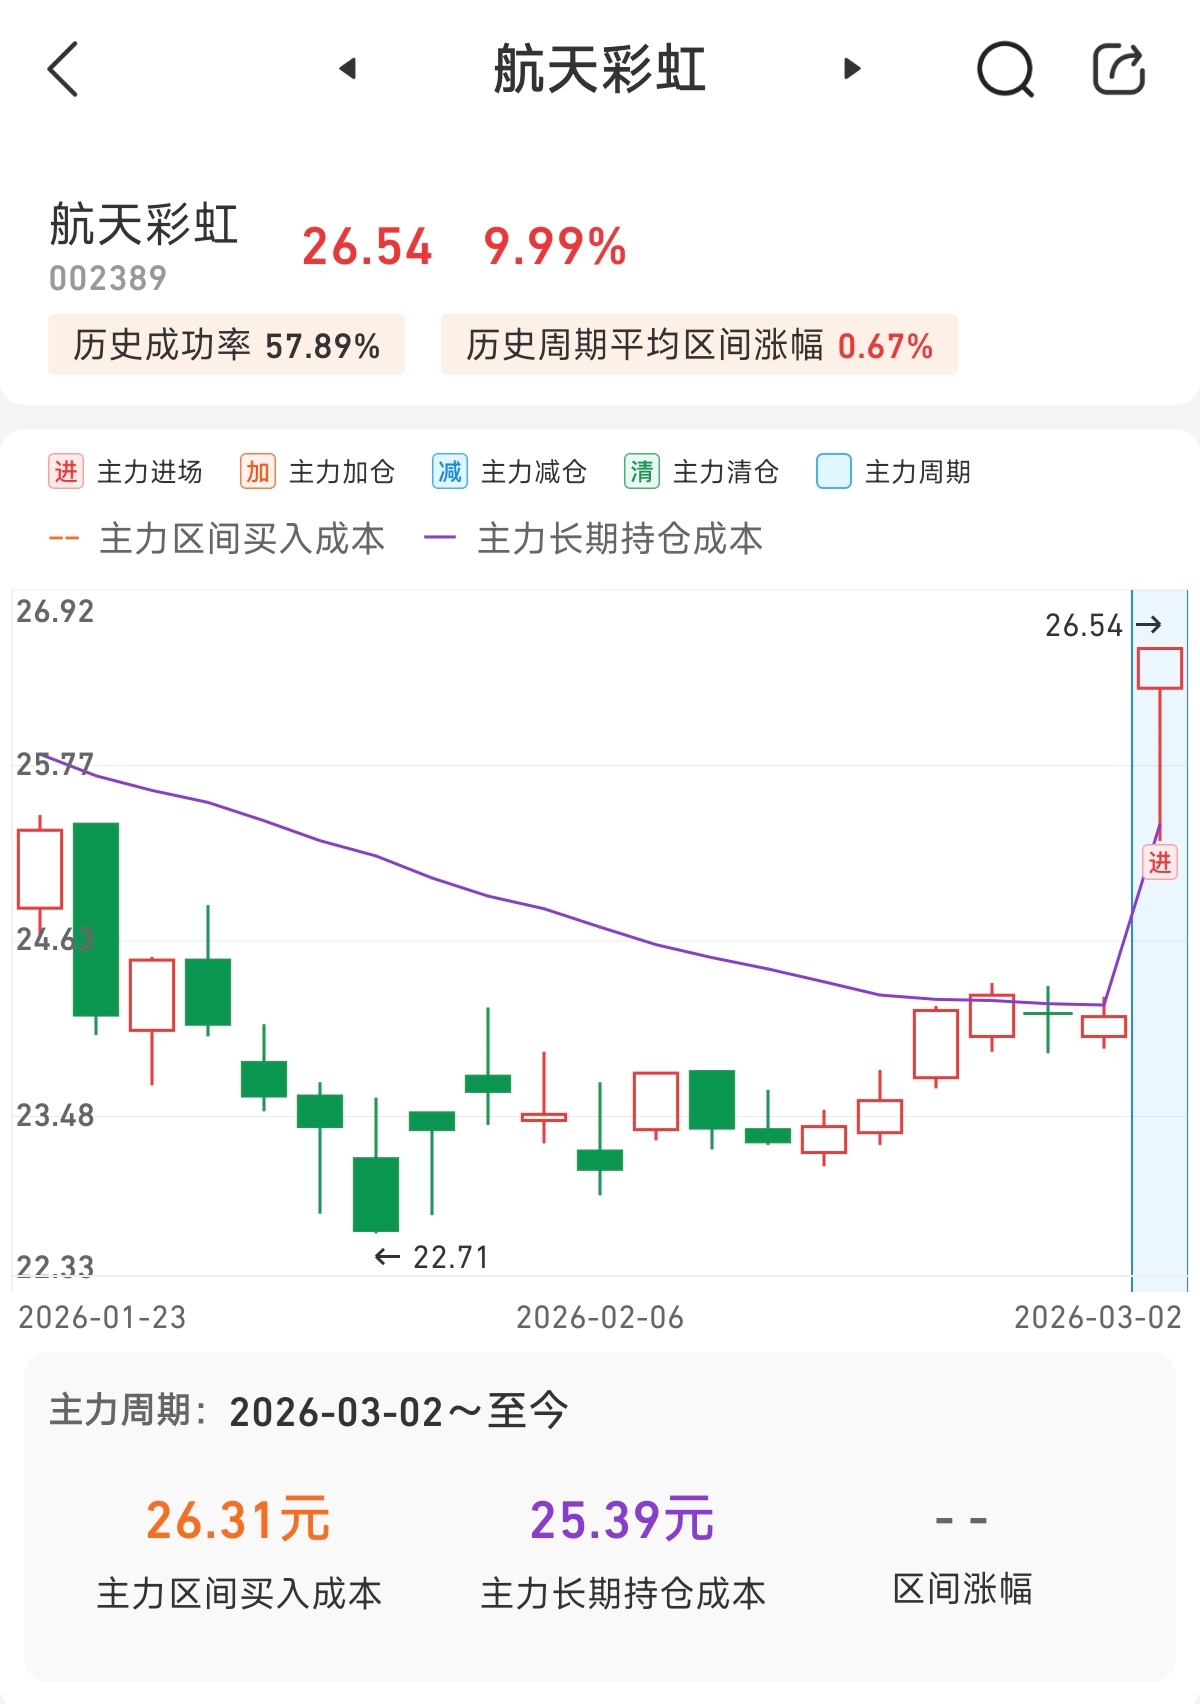Viewport: 1200px width, 1704px height.
Task: Toggle the 主力长期持仓成本 legend line
Action: point(594,539)
